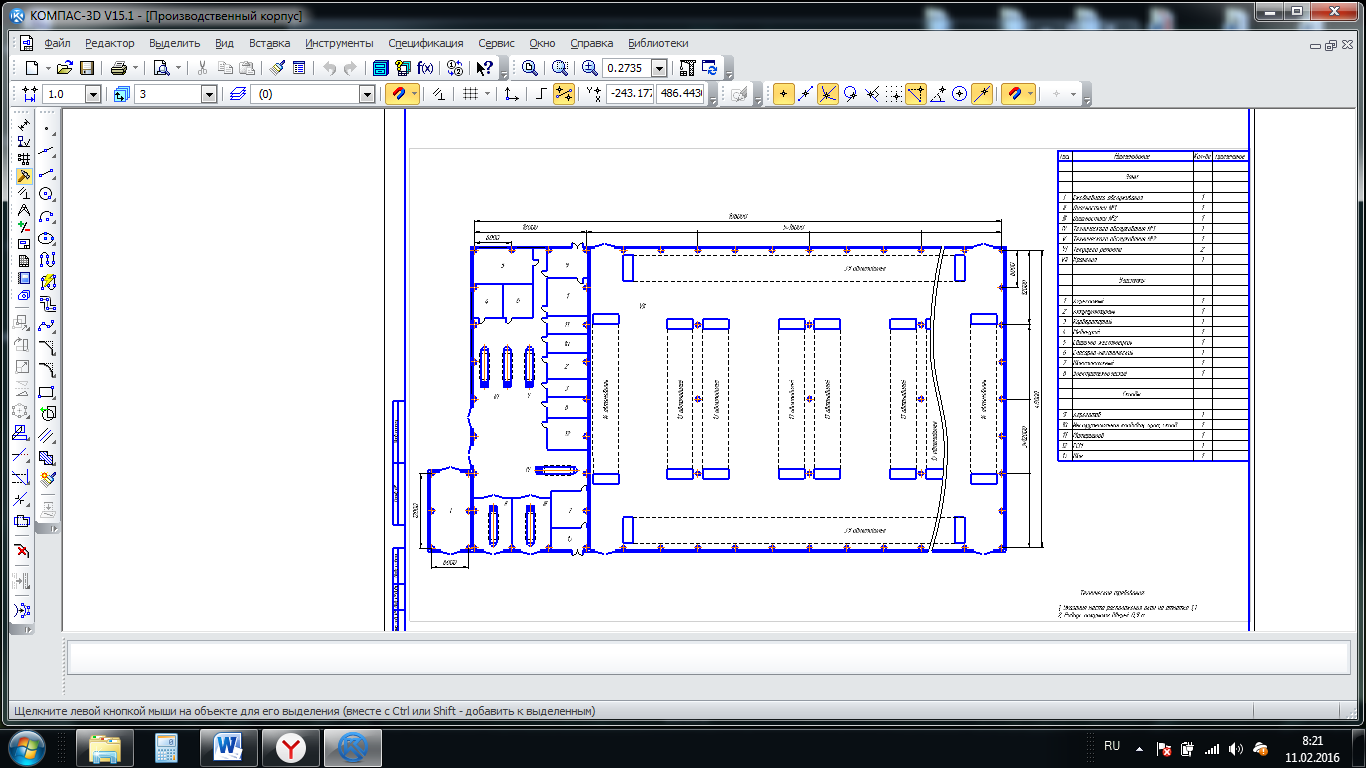
Task: Expand the grid dropdown arrow
Action: click(x=488, y=94)
